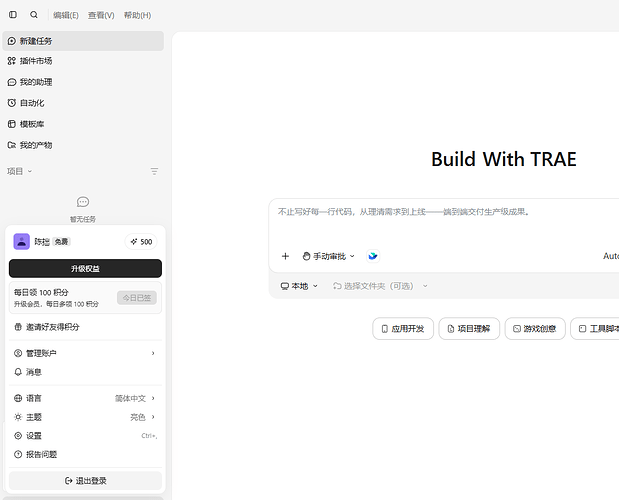Screen dimensions: 619x500
Task: Click the 免费 plan badge
Action: click(61, 242)
